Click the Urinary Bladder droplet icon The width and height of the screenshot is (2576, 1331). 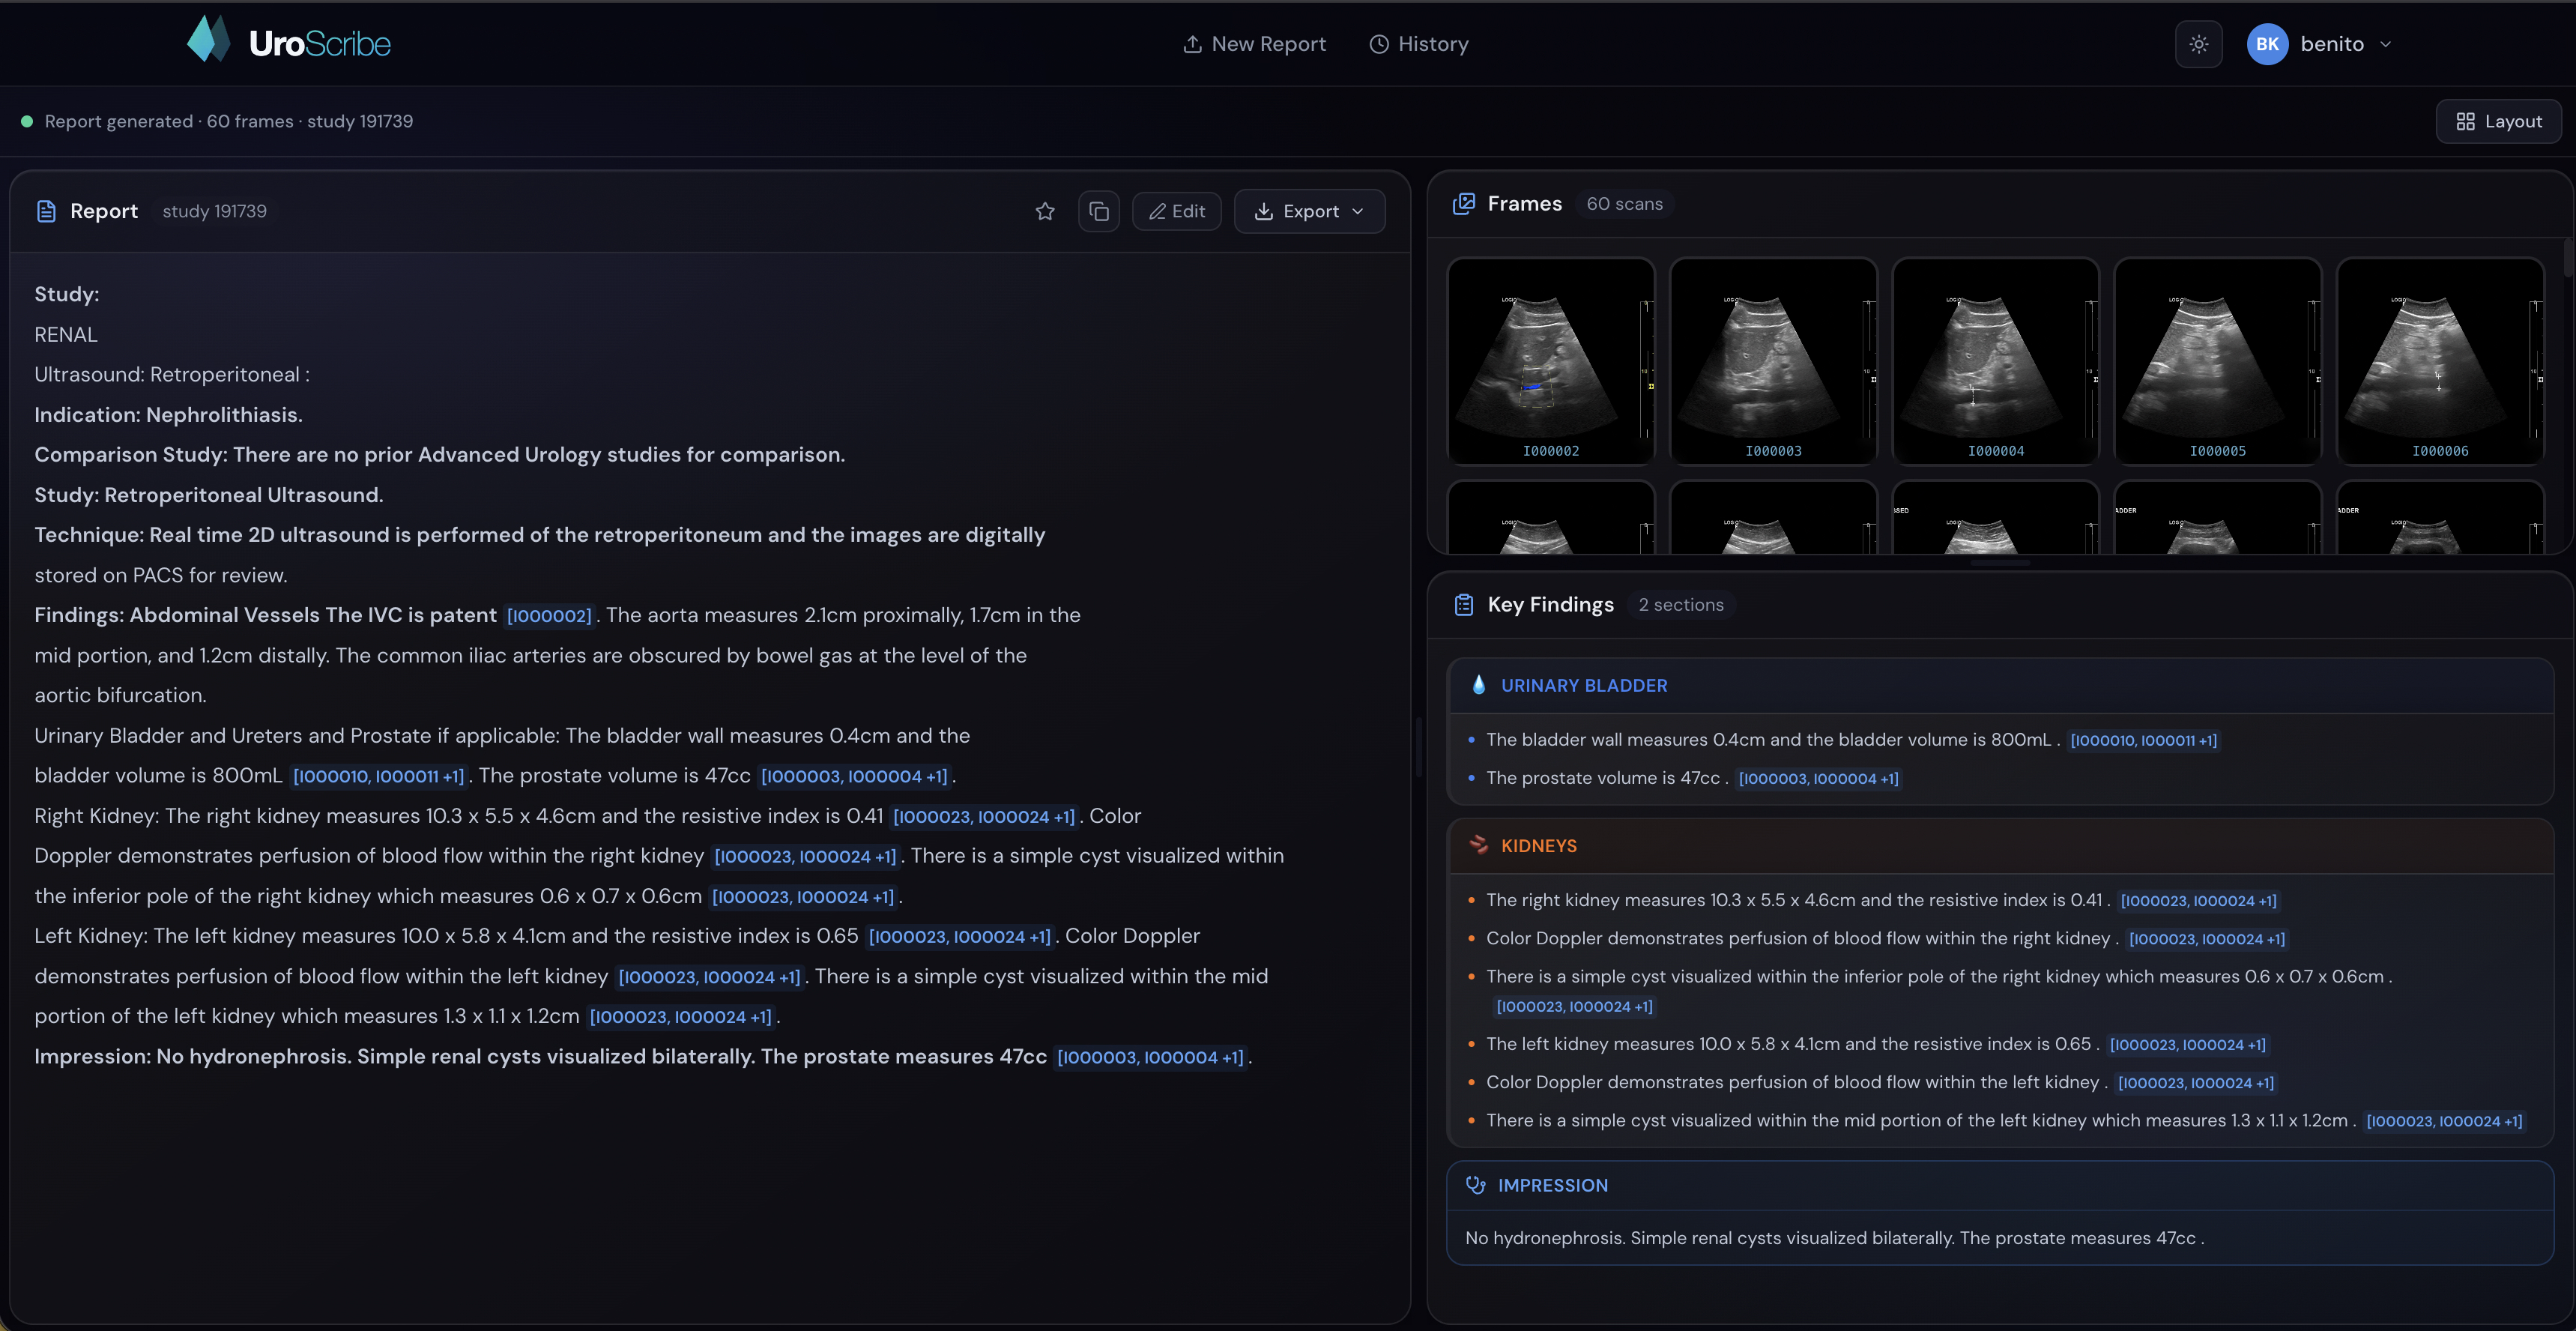pos(1479,685)
